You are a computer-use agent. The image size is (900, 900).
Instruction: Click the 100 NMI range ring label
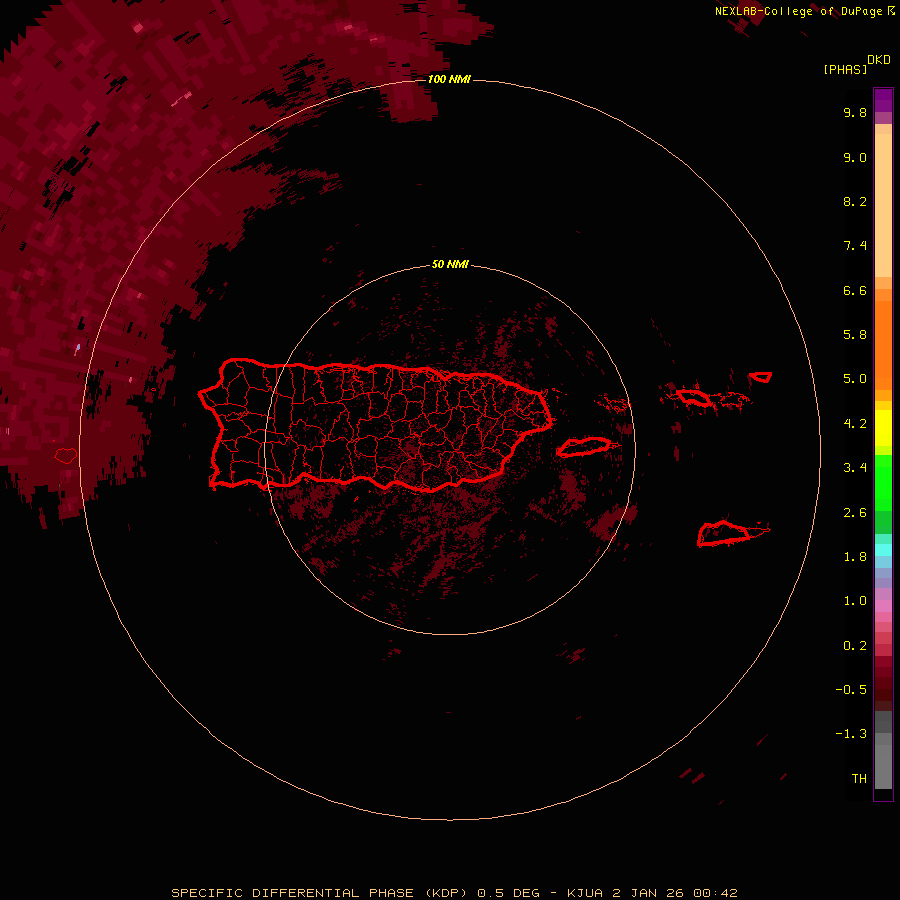pos(449,79)
